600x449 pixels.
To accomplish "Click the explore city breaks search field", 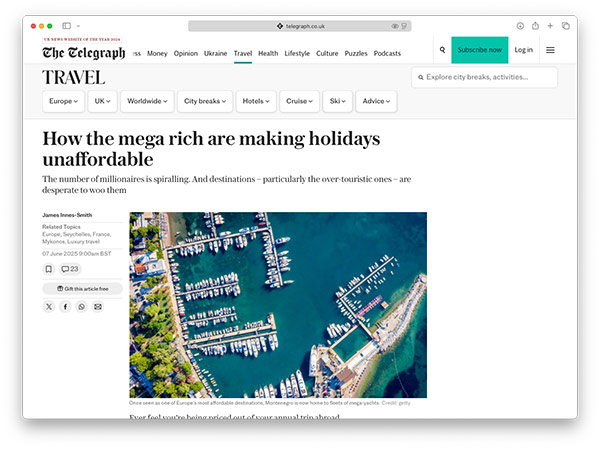I will point(484,77).
